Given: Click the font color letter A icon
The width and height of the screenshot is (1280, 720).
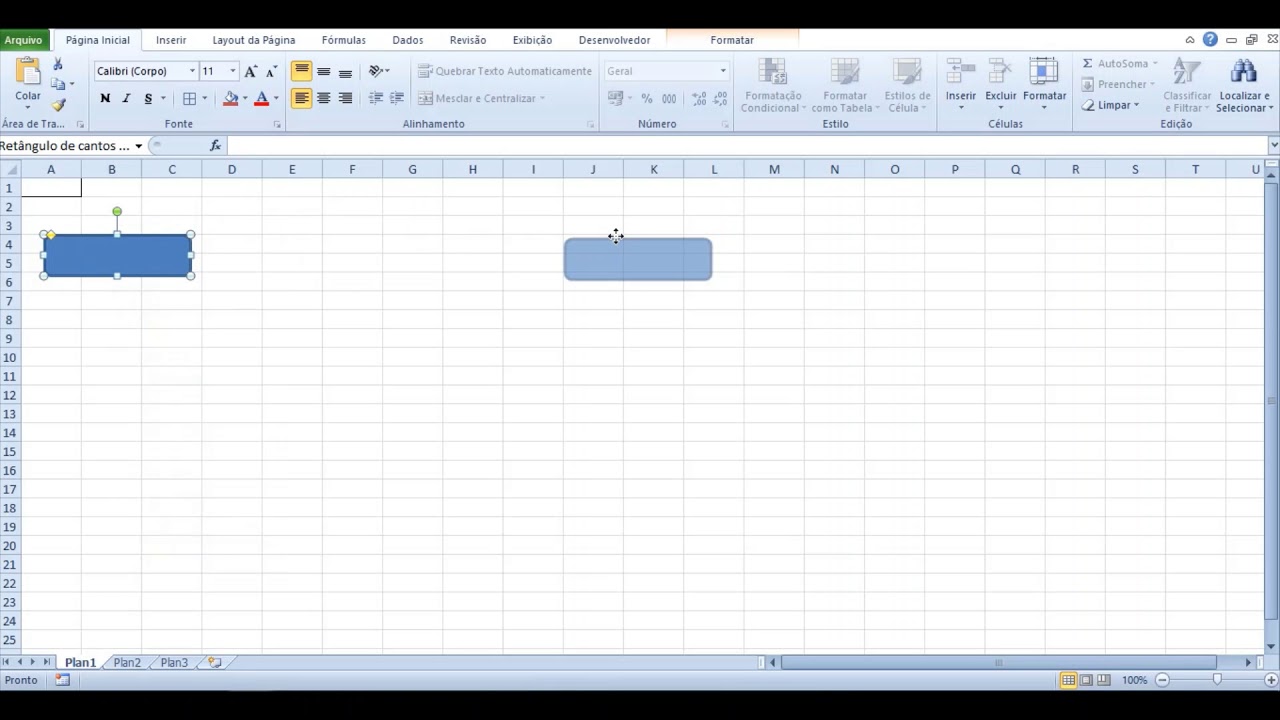Looking at the screenshot, I should pos(261,98).
